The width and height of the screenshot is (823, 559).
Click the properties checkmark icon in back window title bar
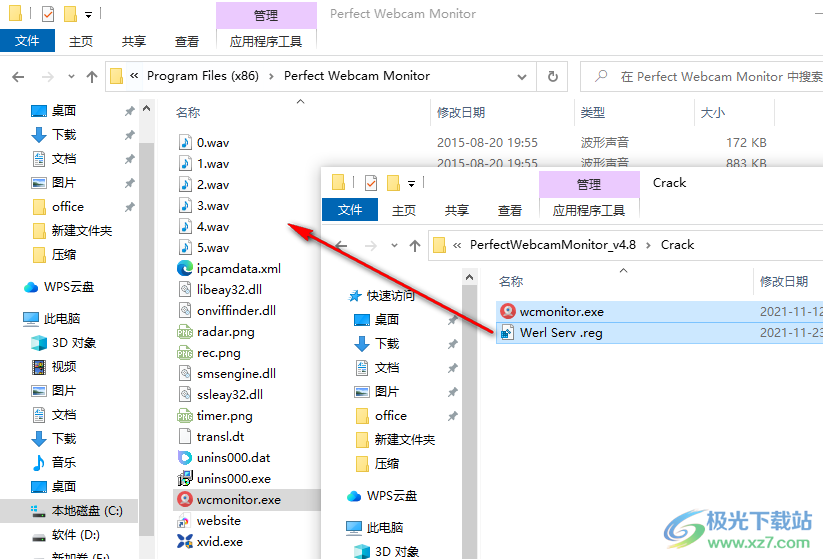click(48, 14)
